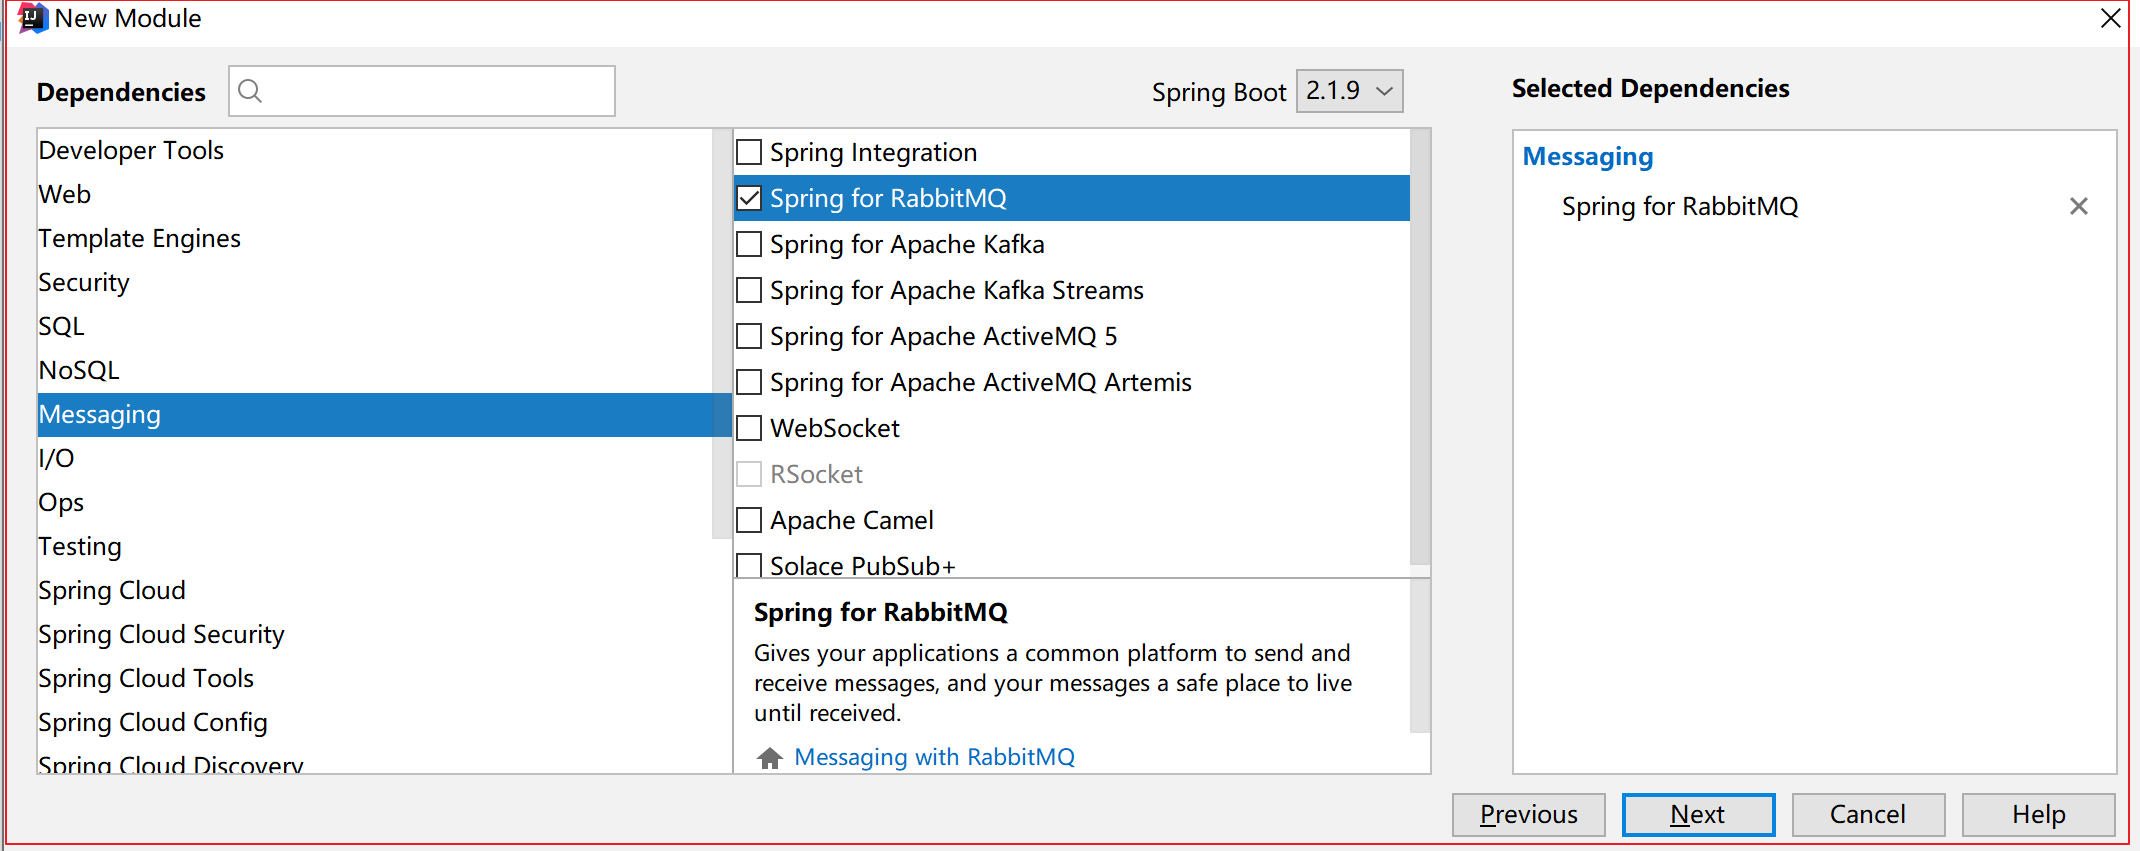The width and height of the screenshot is (2140, 851).
Task: Uncheck the Spring for RabbitMQ checkbox
Action: [x=749, y=198]
